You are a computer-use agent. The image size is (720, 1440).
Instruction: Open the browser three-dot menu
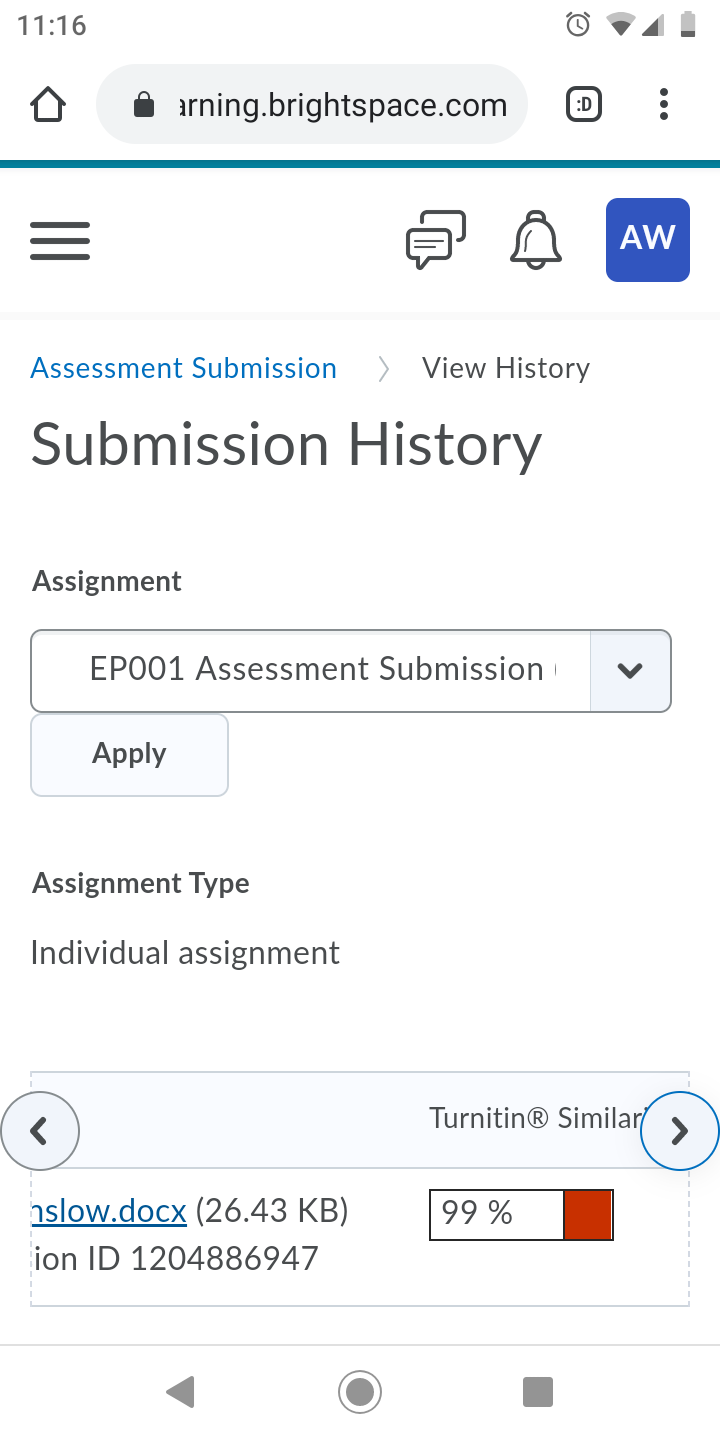coord(663,104)
